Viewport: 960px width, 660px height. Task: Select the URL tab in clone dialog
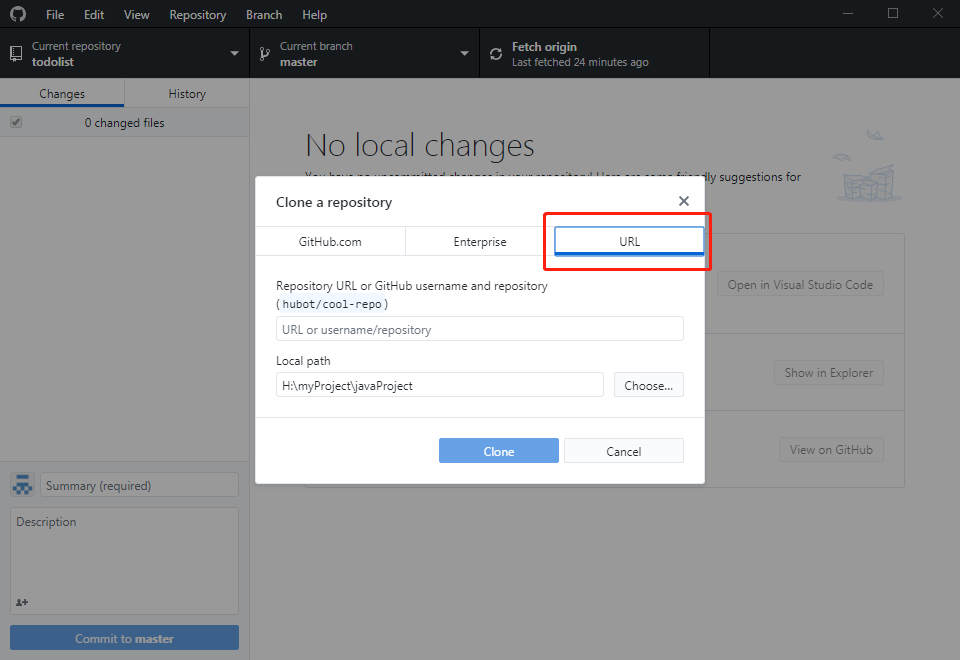coord(629,241)
